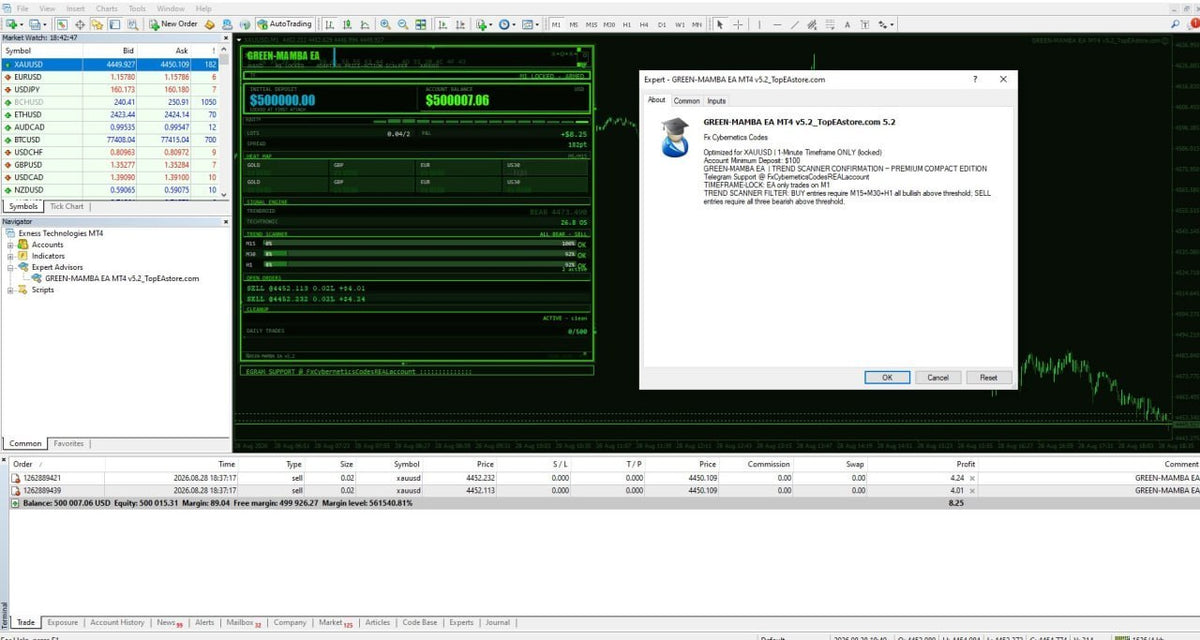
Task: Click Cancel in the Expert dialog
Action: [x=938, y=377]
